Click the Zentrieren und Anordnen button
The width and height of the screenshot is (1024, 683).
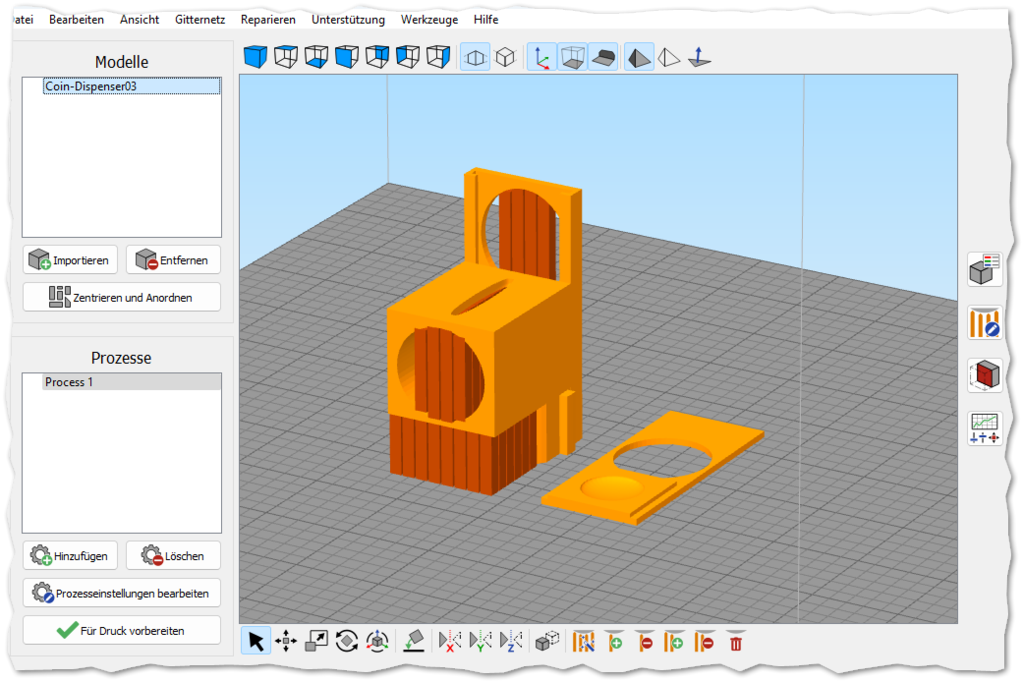(121, 296)
